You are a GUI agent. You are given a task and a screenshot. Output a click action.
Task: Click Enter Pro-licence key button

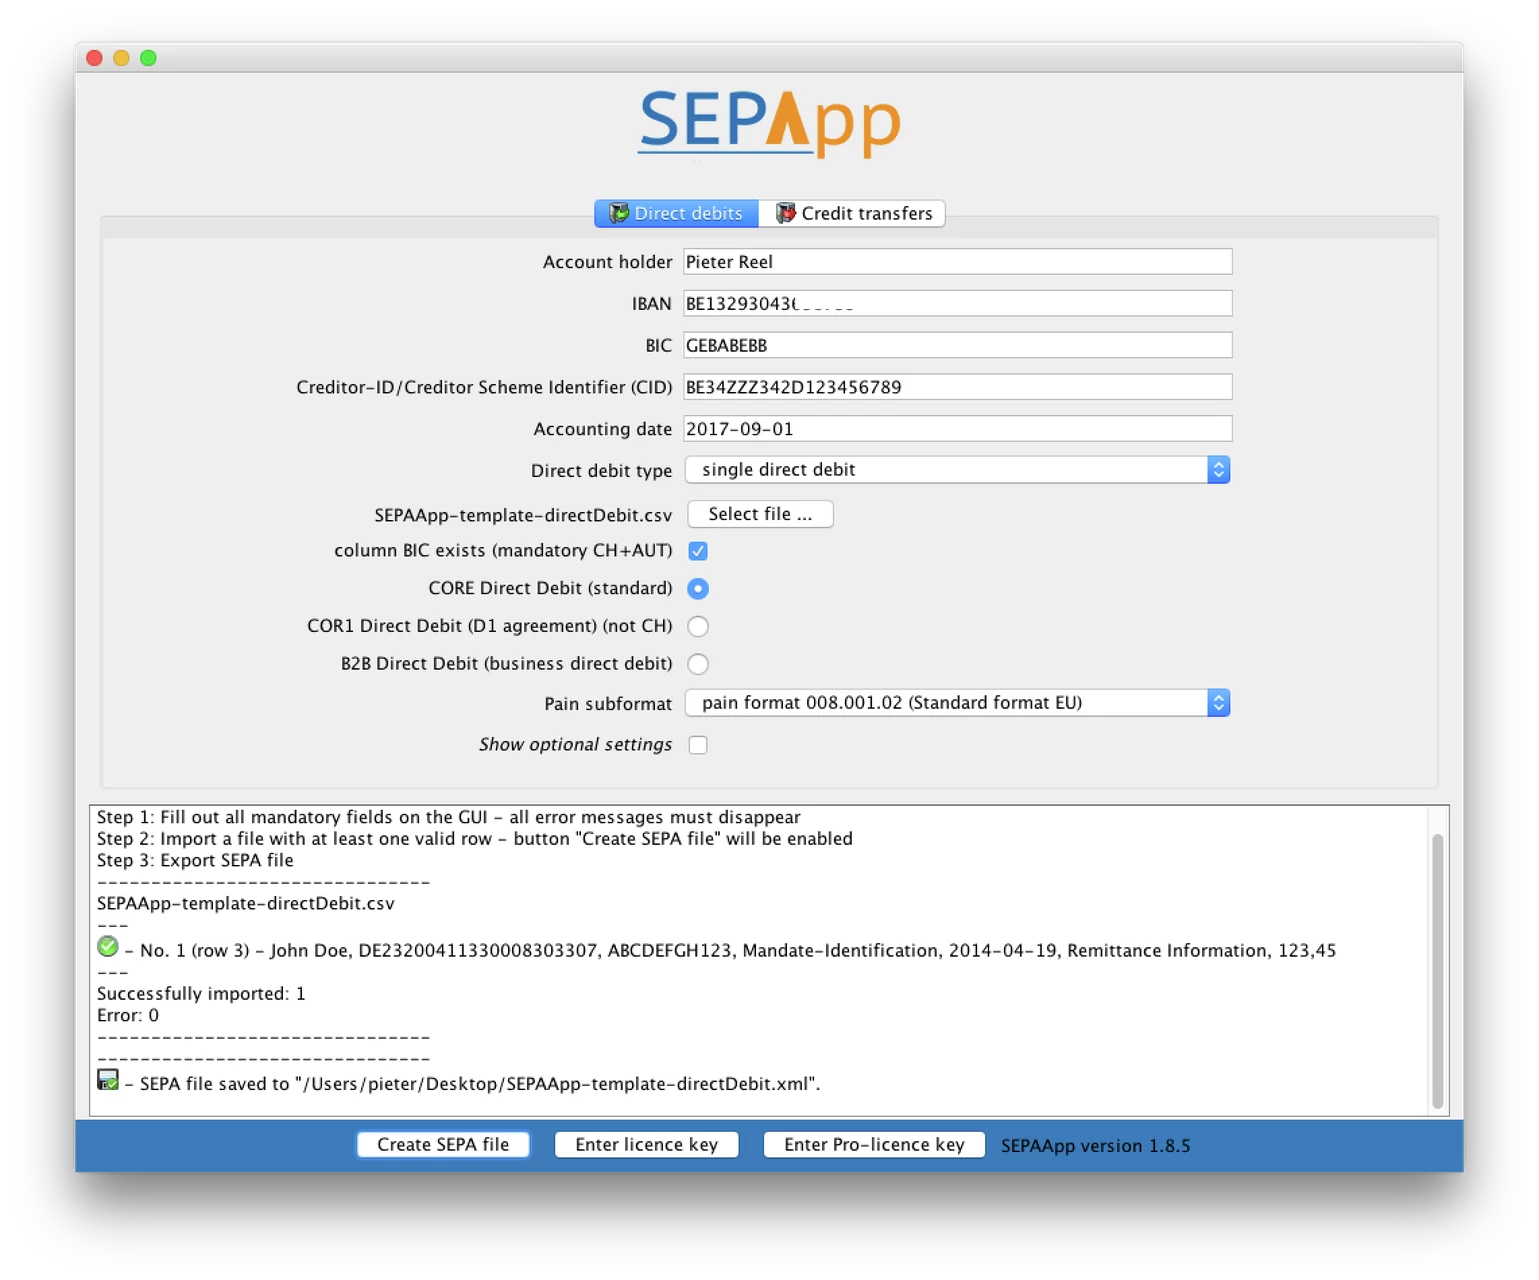point(874,1145)
